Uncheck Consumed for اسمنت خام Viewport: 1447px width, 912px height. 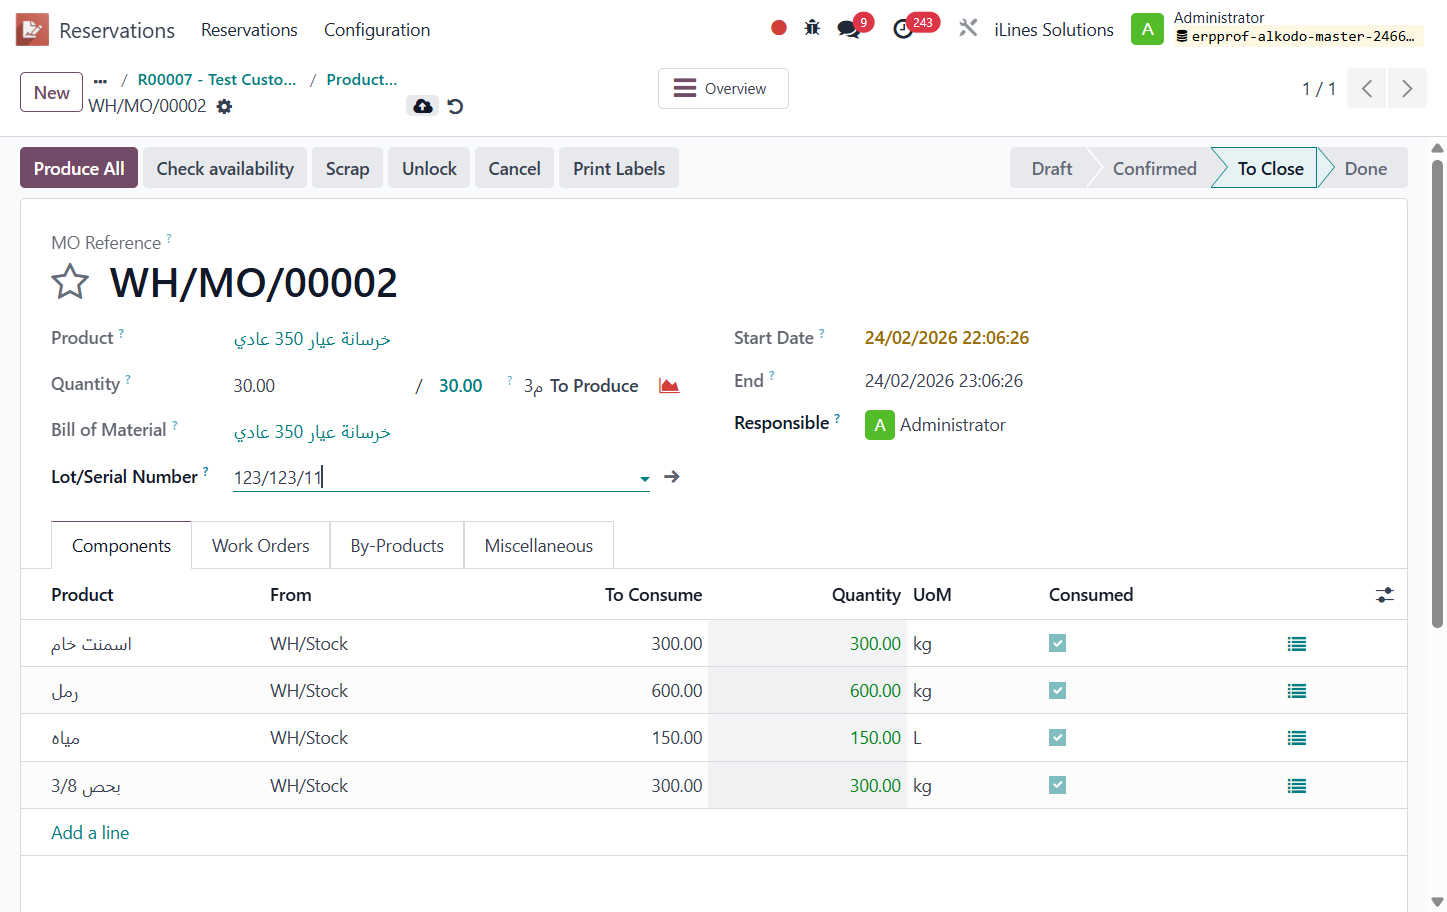click(1057, 643)
